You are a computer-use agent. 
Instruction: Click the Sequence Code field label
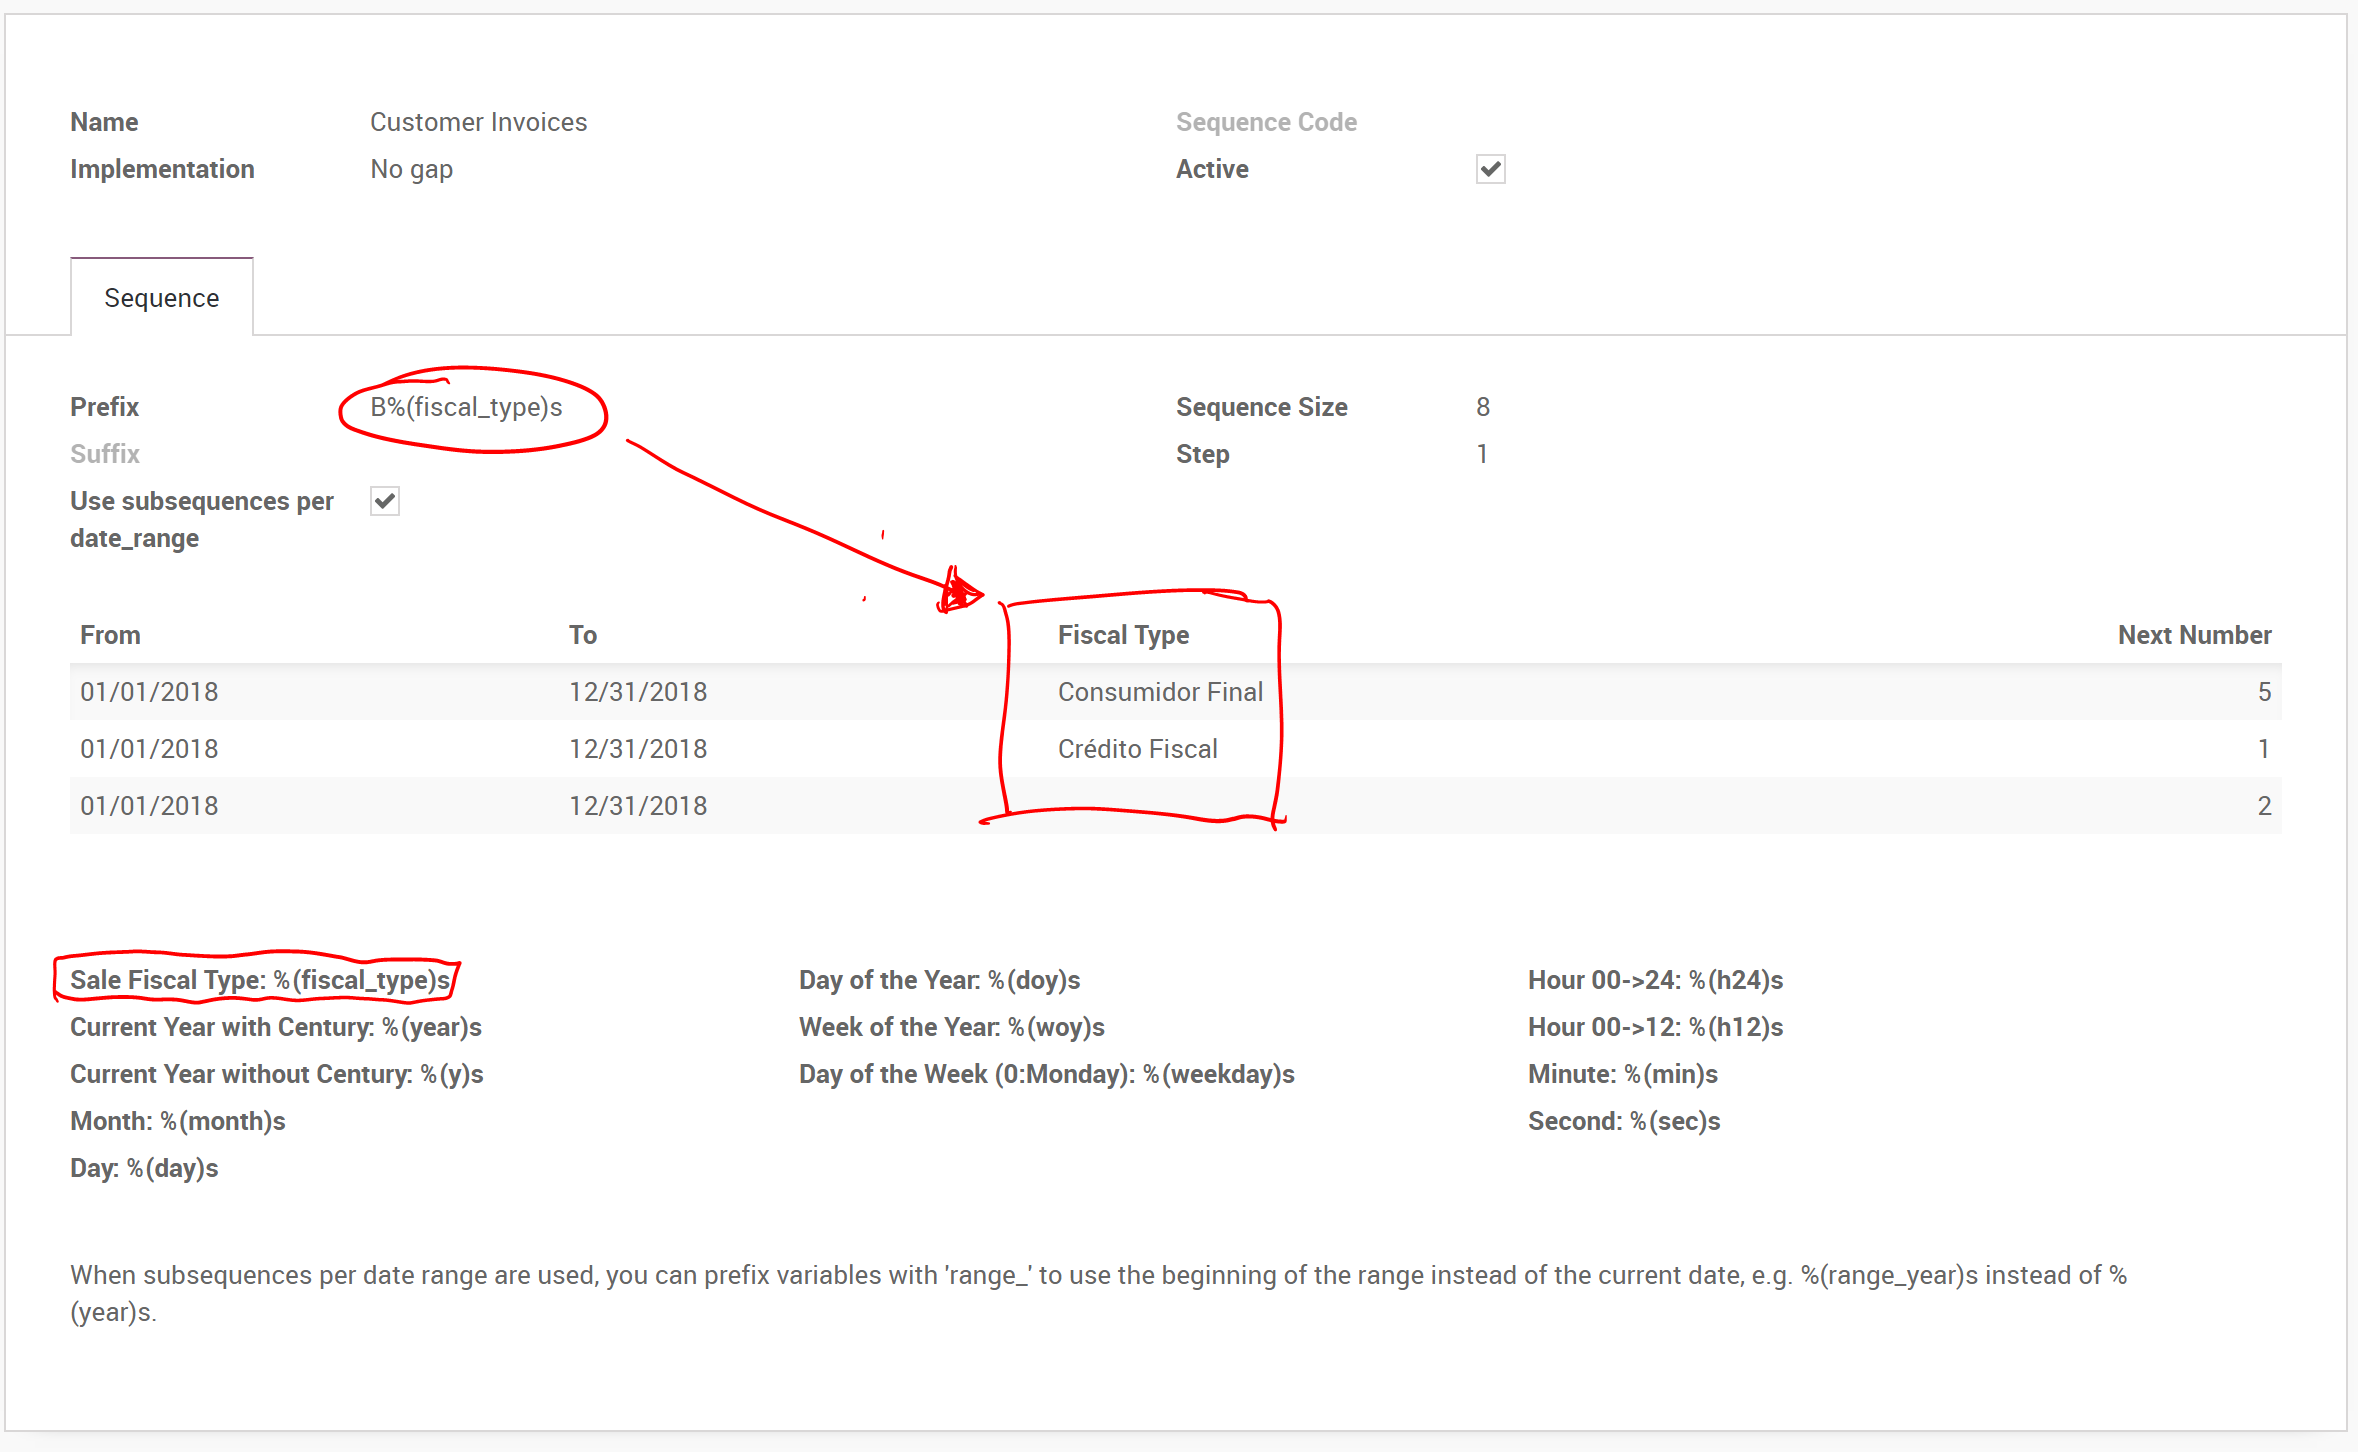pyautogui.click(x=1266, y=122)
